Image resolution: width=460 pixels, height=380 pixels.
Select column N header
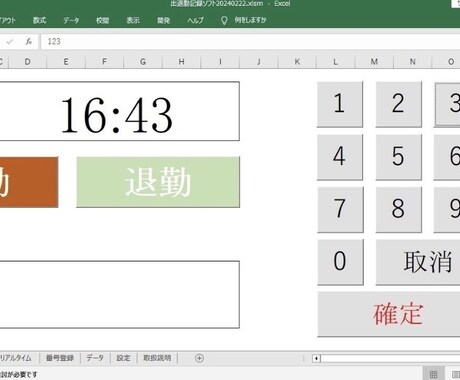(x=413, y=62)
